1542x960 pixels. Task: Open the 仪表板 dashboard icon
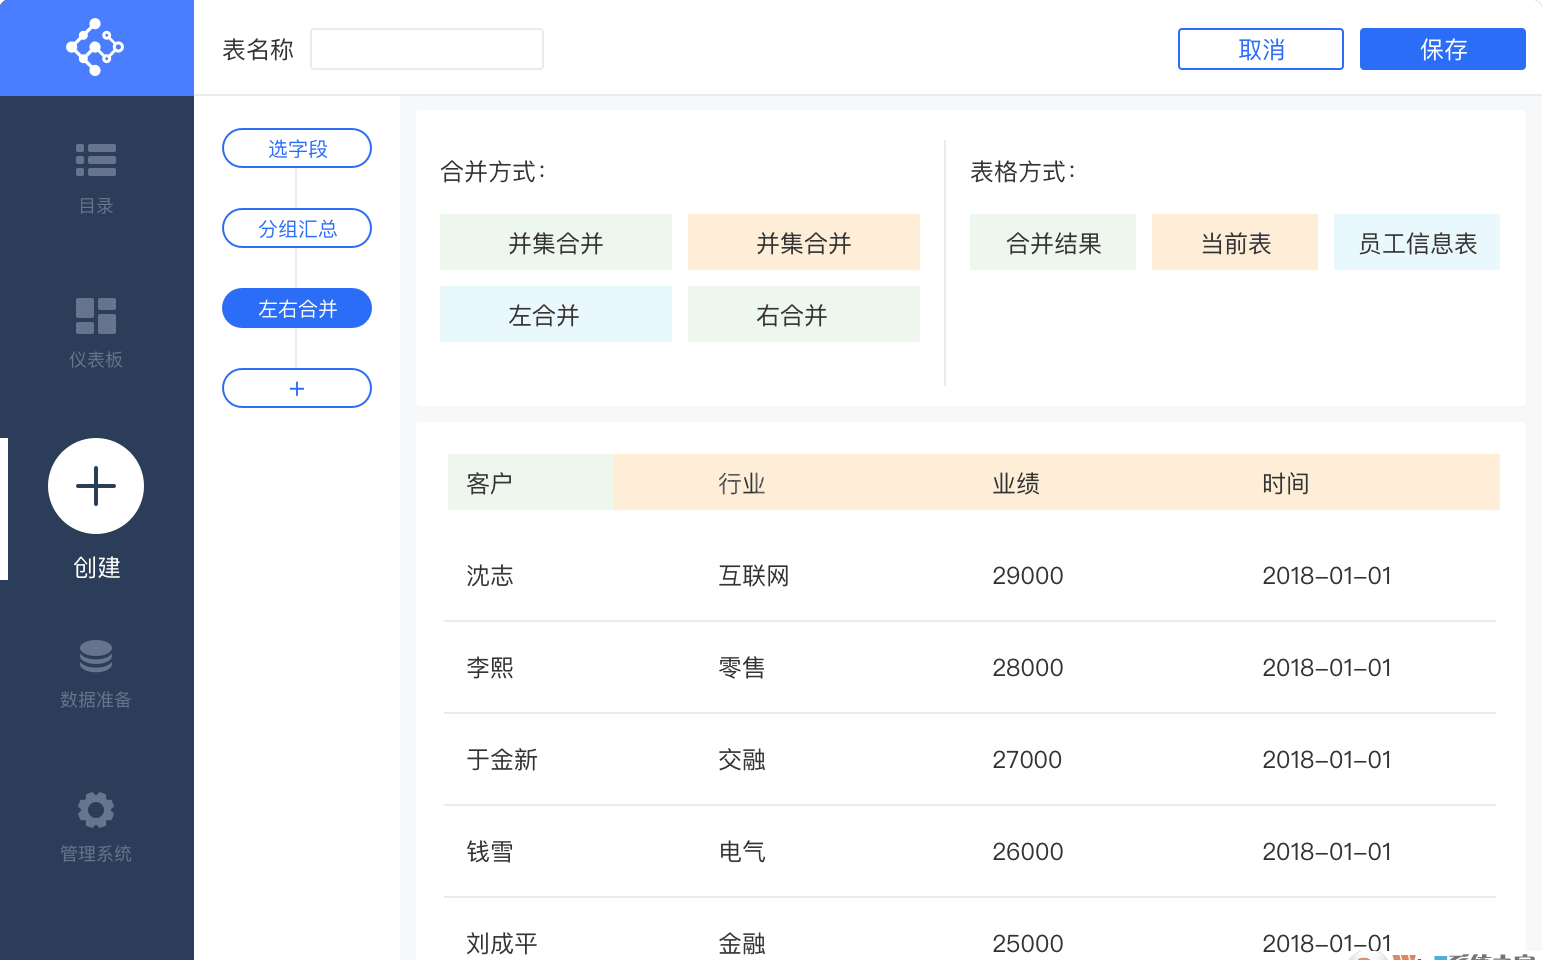[x=96, y=316]
